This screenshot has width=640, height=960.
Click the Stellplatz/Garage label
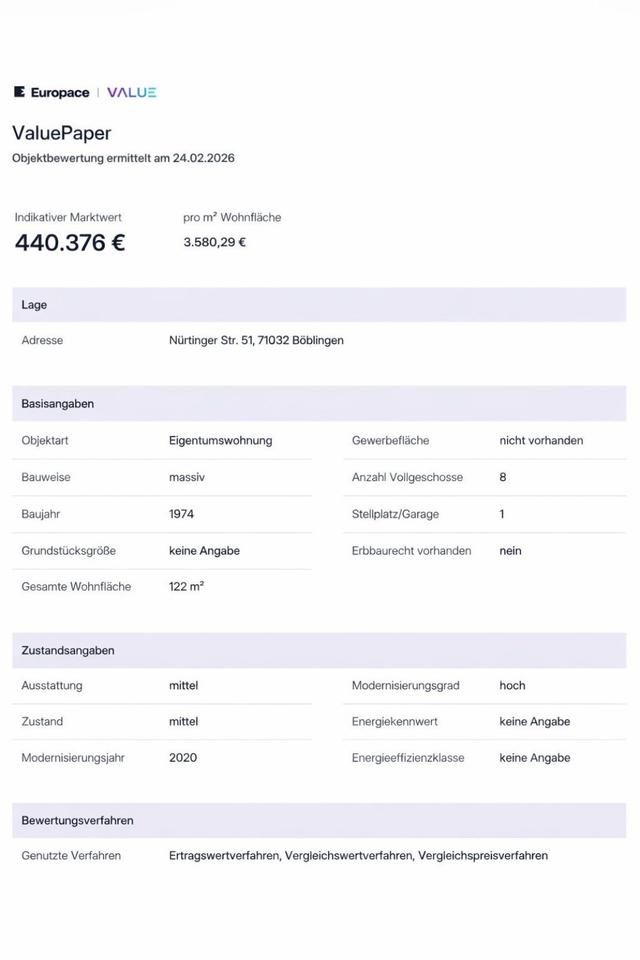point(395,514)
